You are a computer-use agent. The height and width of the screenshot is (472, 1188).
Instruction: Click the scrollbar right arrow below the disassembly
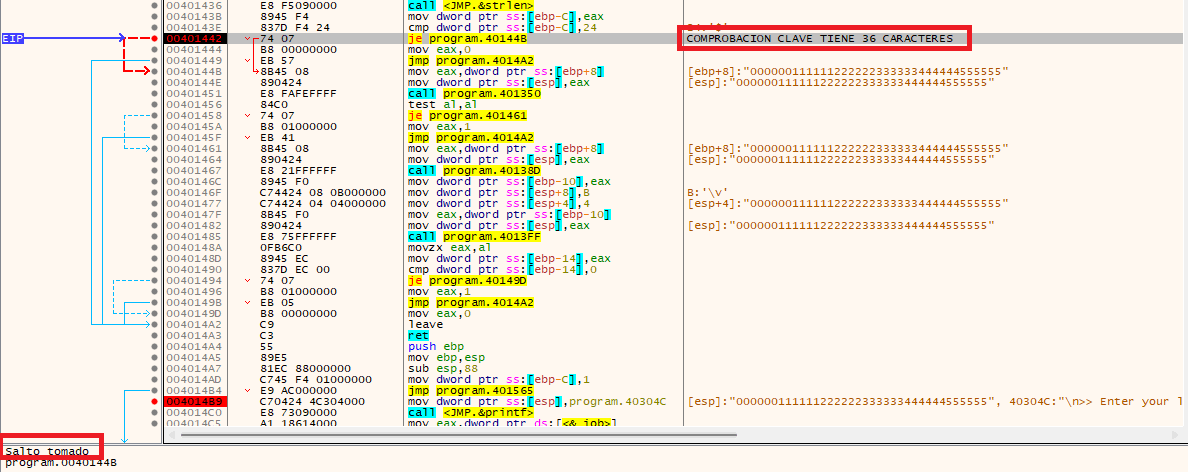pyautogui.click(x=1174, y=435)
